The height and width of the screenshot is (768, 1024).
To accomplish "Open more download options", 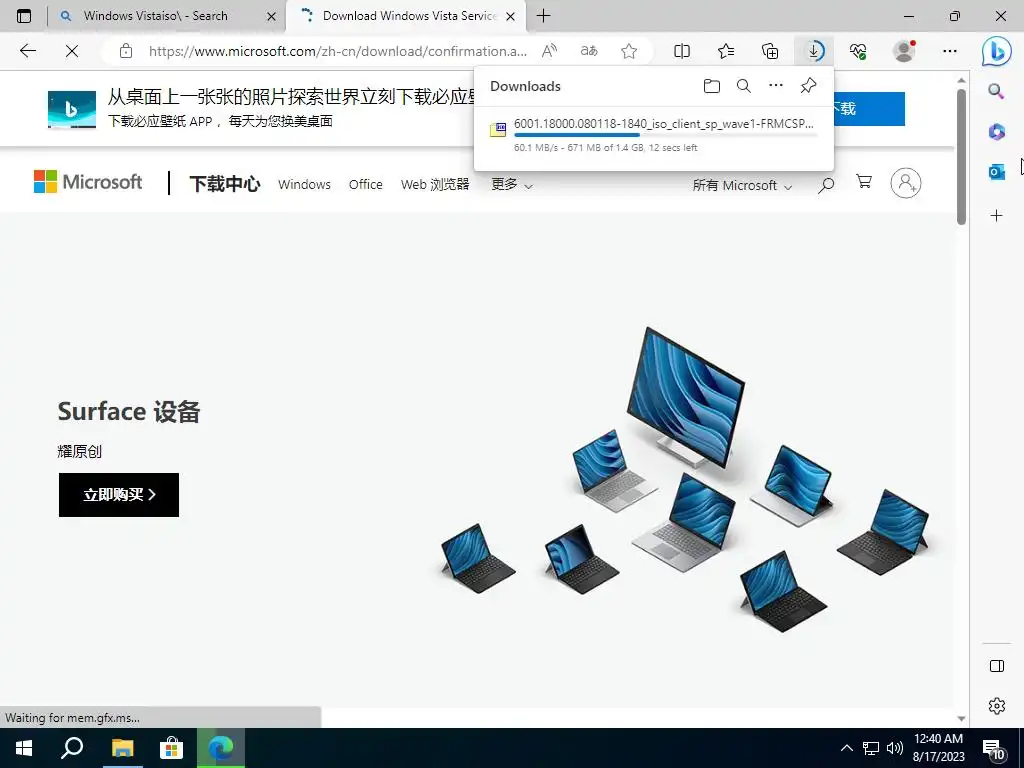I will [x=776, y=86].
